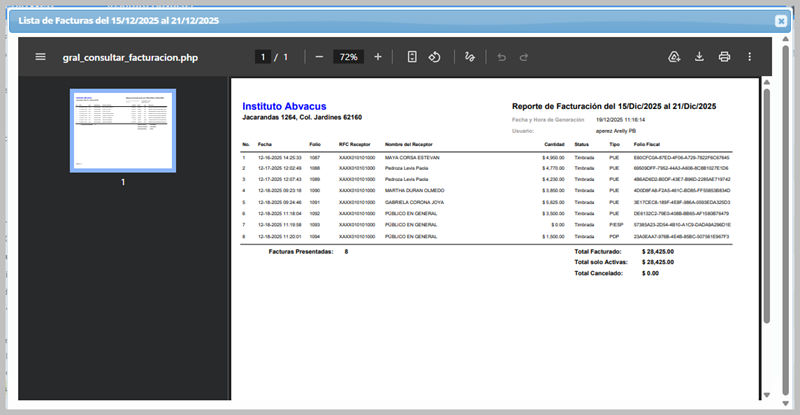Close the Lista de Facturas dialog
This screenshot has height=415, width=800.
(x=781, y=21)
